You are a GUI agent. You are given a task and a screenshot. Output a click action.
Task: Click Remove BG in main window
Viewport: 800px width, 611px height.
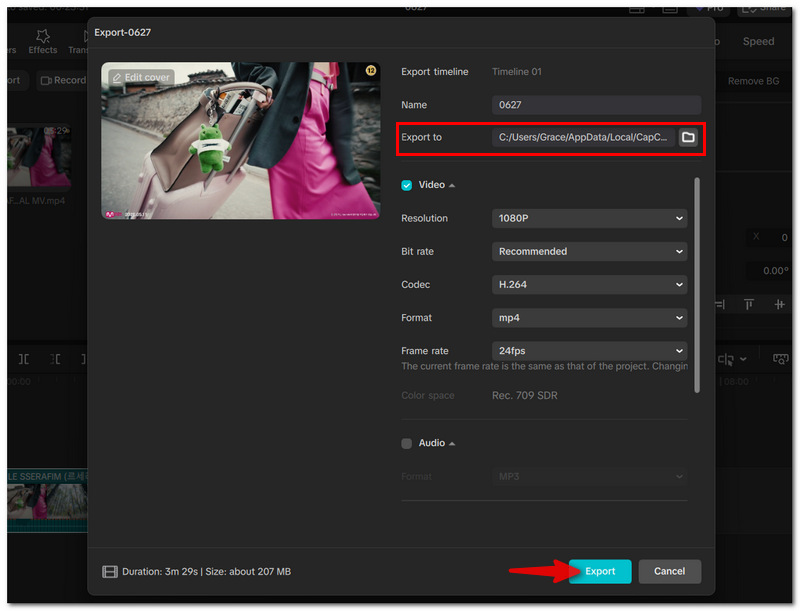coord(753,81)
